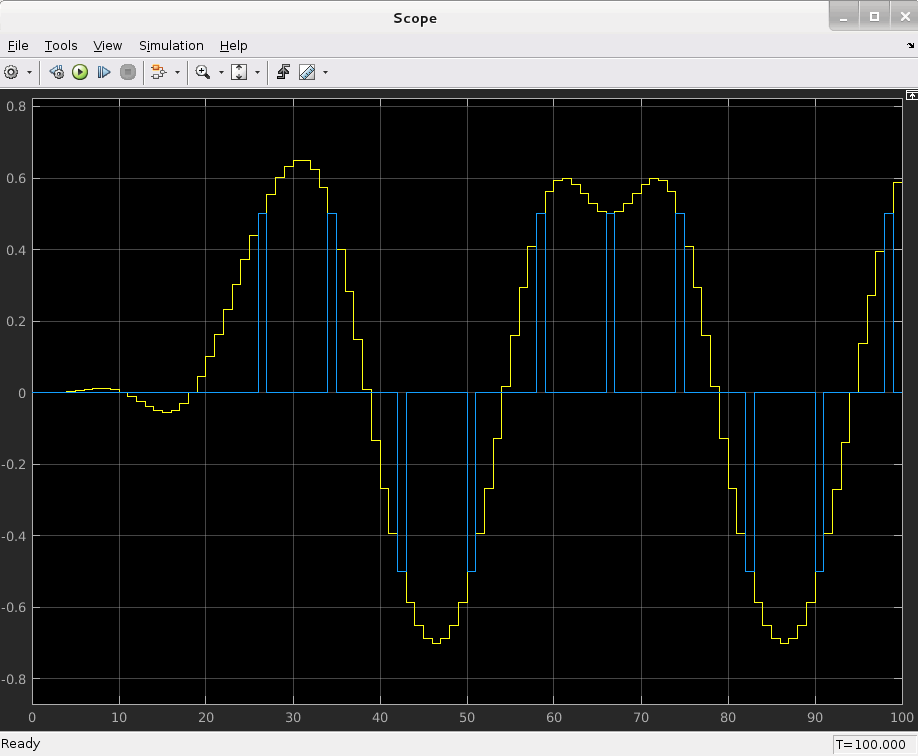Viewport: 918px width, 756px height.
Task: Click the Step Forward button
Action: pos(103,72)
